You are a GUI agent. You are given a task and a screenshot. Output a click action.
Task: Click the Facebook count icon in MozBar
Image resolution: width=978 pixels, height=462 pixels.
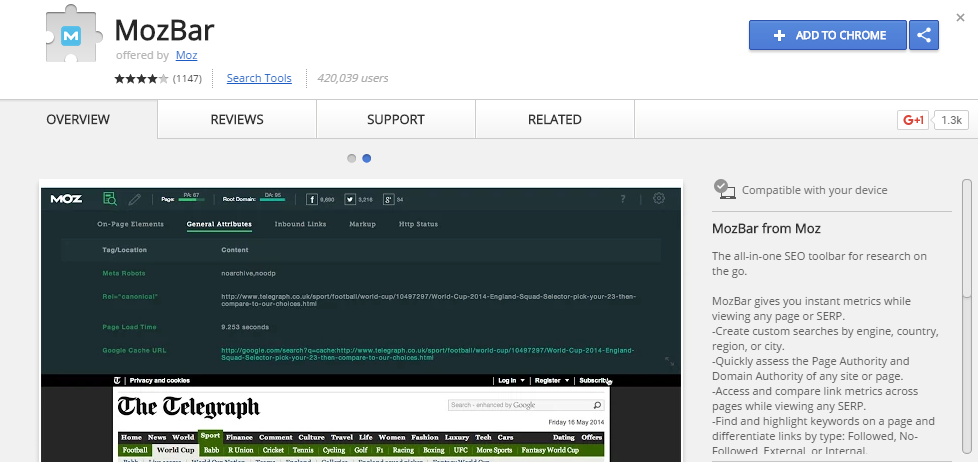312,199
